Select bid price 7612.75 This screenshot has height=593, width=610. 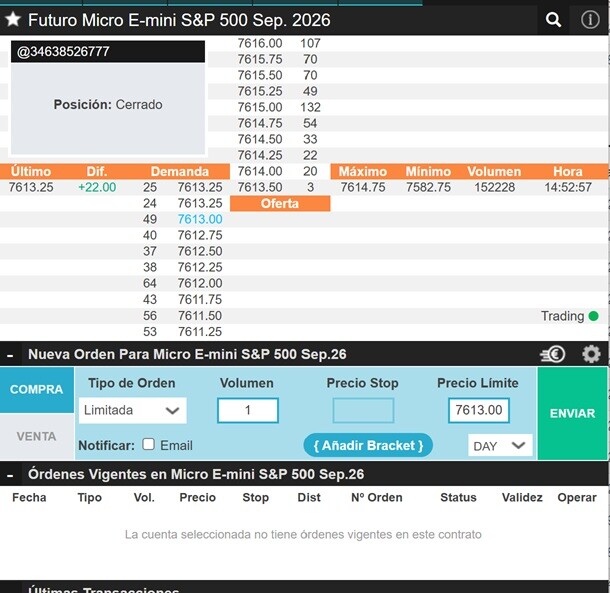tap(200, 235)
